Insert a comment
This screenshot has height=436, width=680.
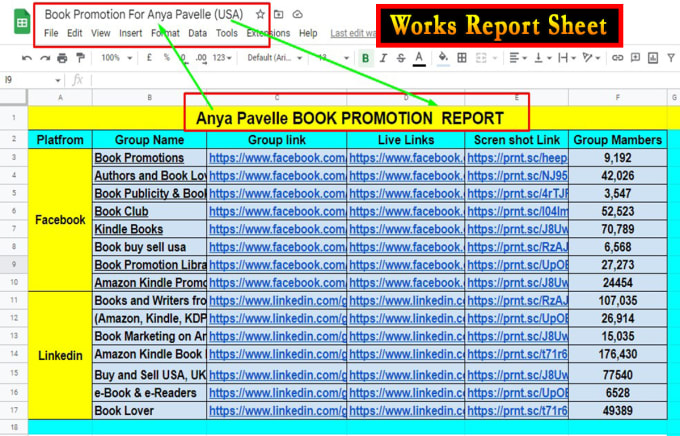[x=635, y=58]
